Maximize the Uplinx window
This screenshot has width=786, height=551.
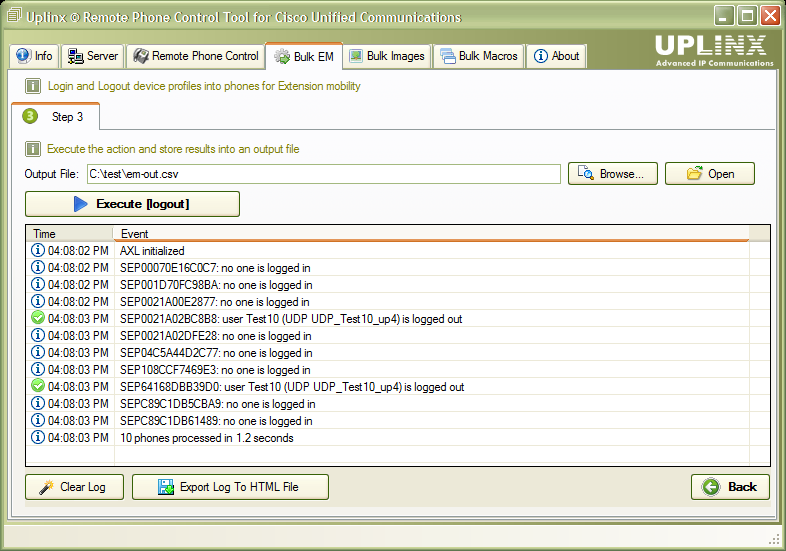coord(746,16)
